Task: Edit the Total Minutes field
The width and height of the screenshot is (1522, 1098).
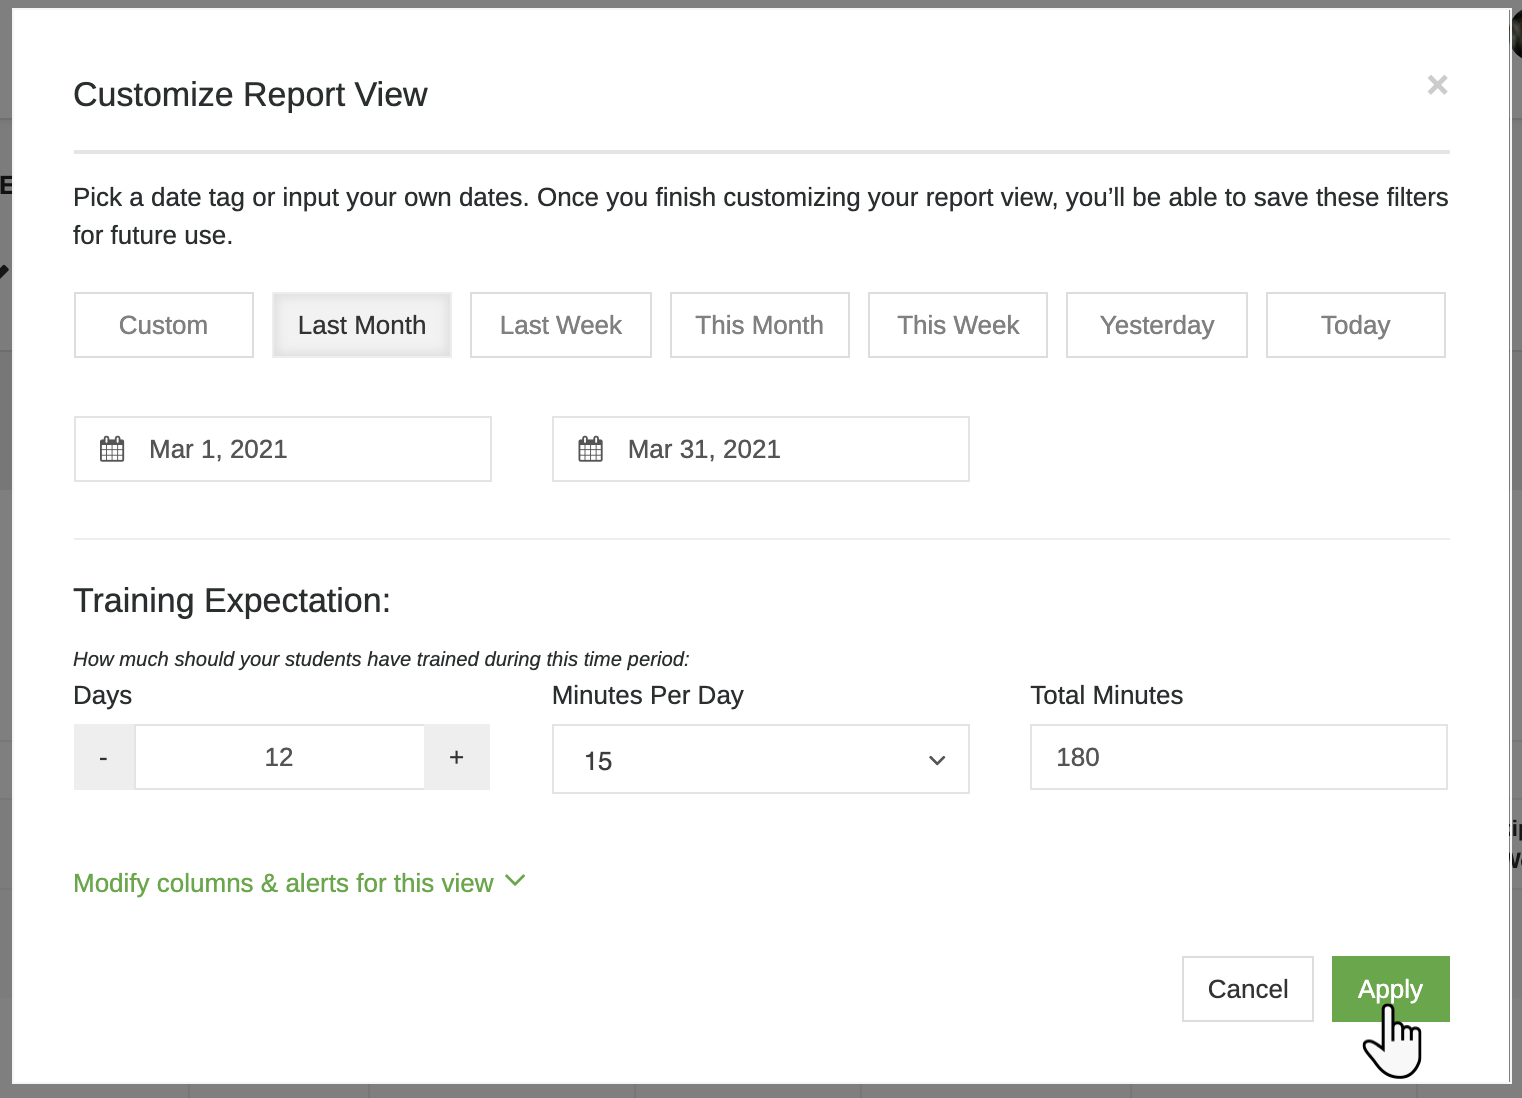Action: [x=1238, y=757]
